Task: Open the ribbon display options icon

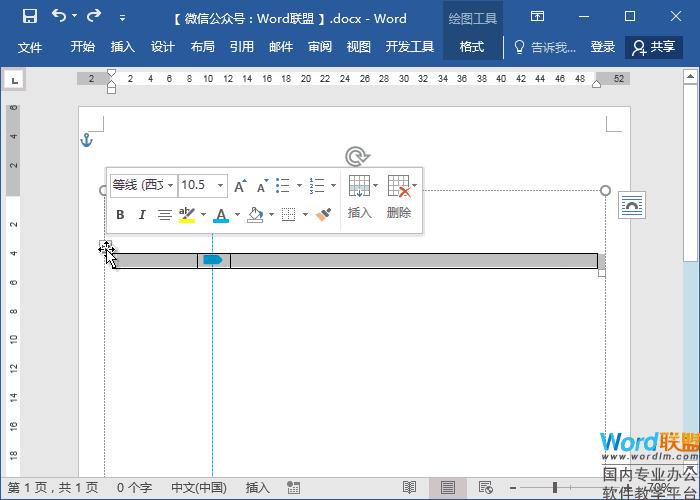Action: (537, 17)
